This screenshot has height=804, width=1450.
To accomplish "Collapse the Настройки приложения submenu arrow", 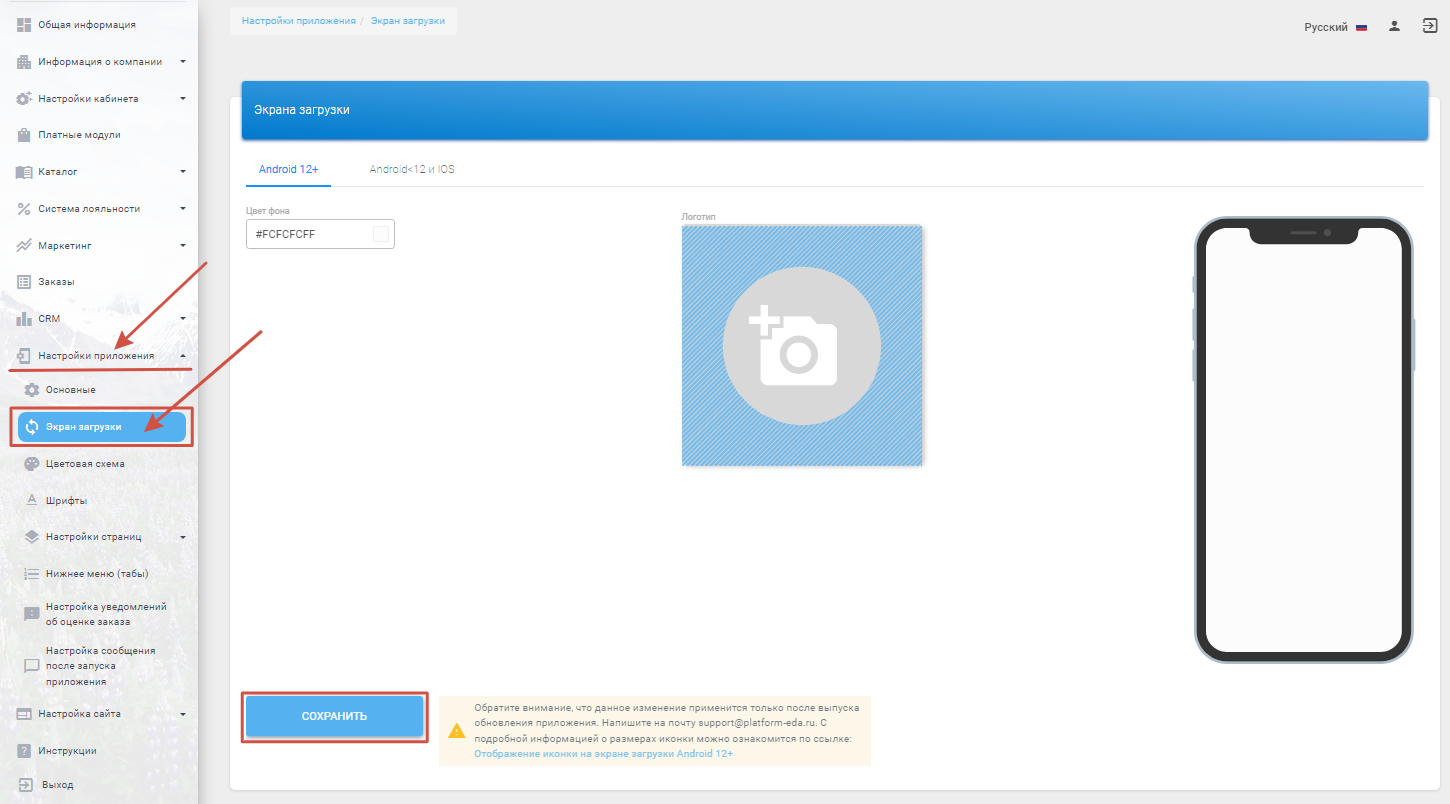I will click(183, 356).
